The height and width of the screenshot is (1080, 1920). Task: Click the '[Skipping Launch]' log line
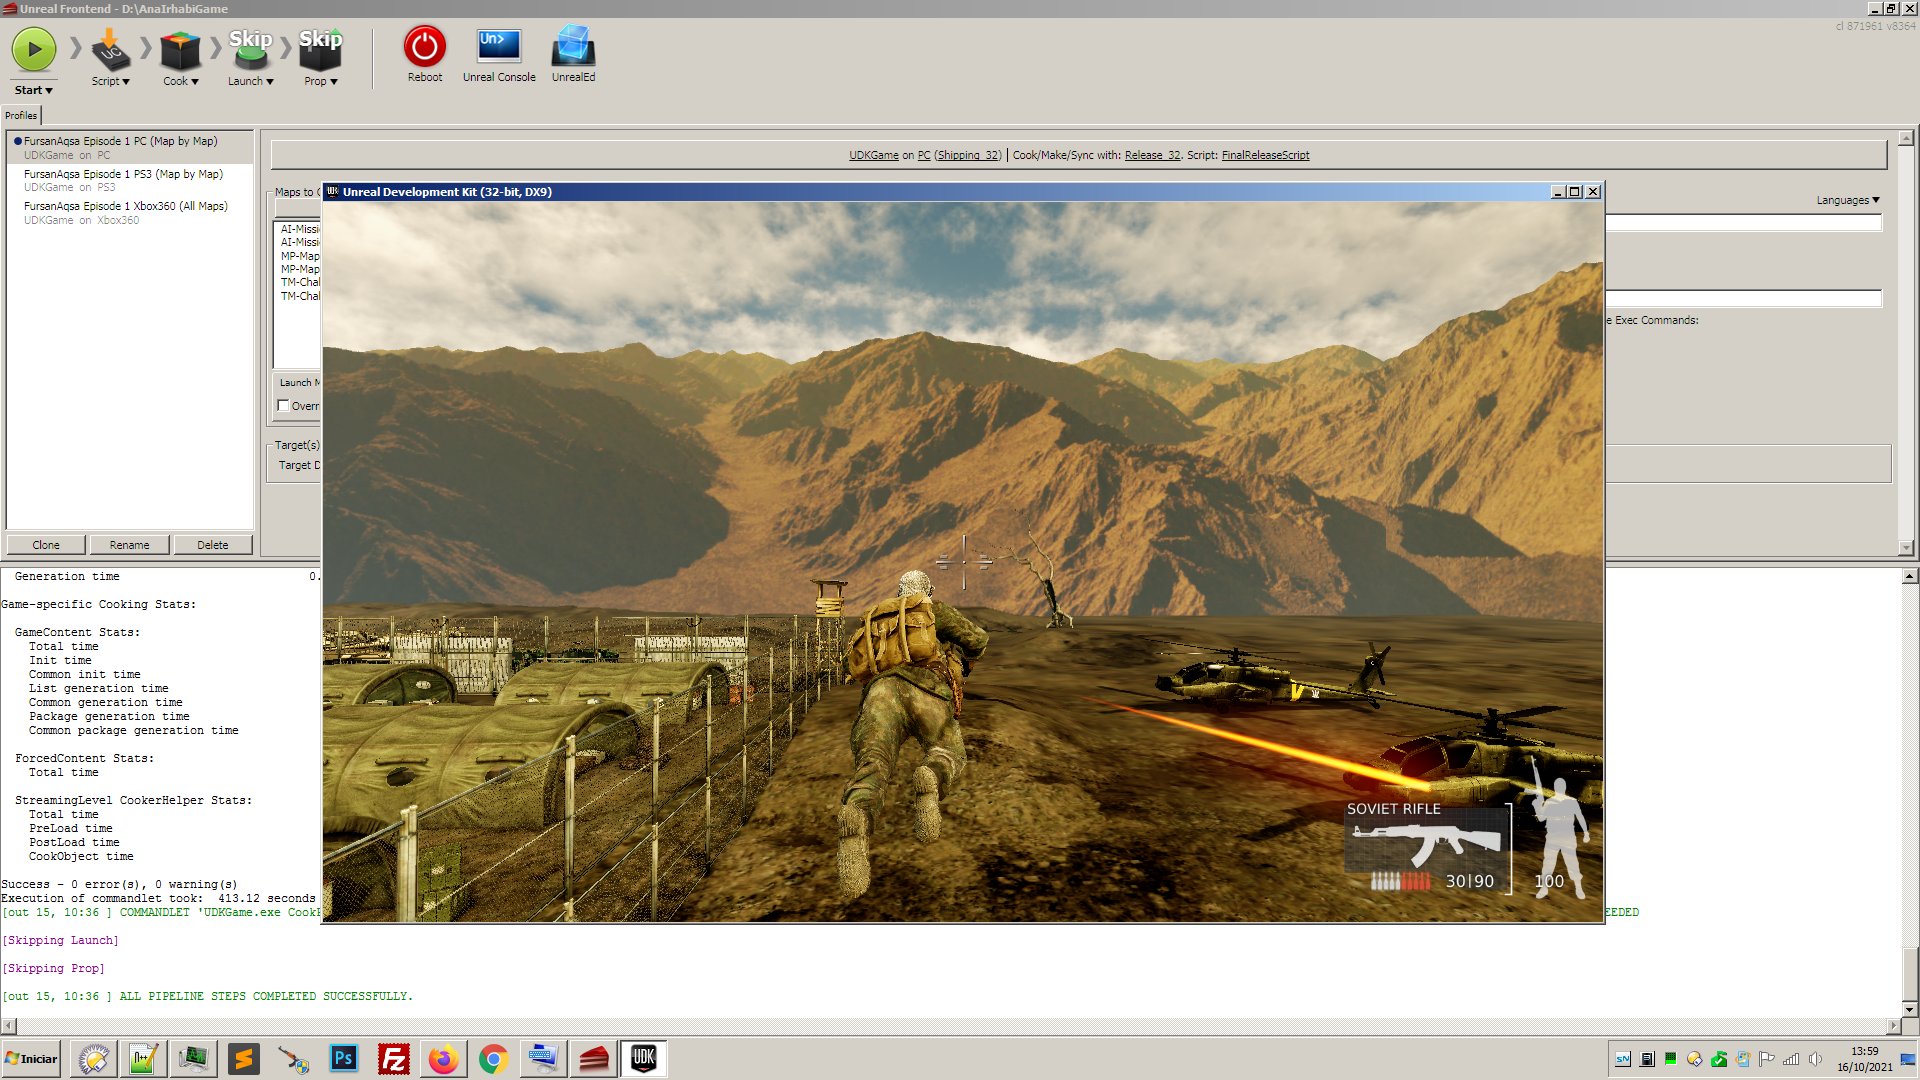click(x=60, y=941)
